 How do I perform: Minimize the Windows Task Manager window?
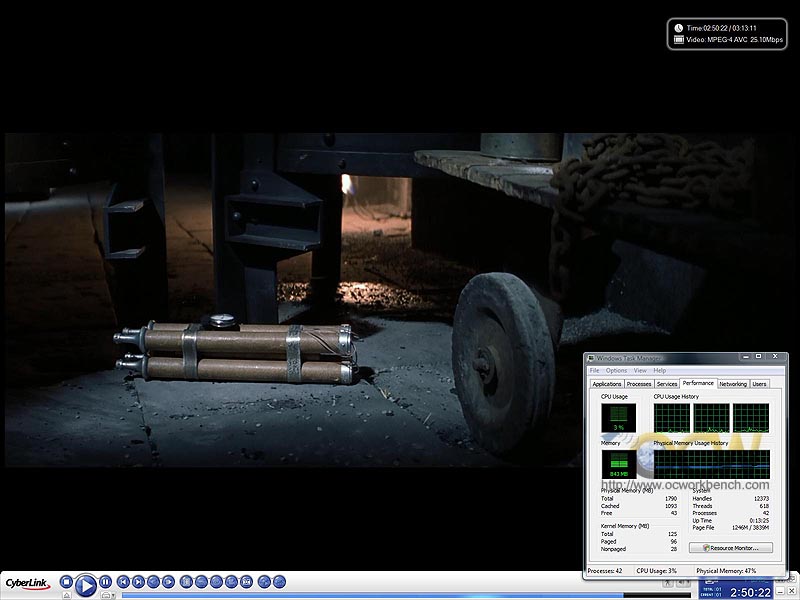click(x=746, y=356)
